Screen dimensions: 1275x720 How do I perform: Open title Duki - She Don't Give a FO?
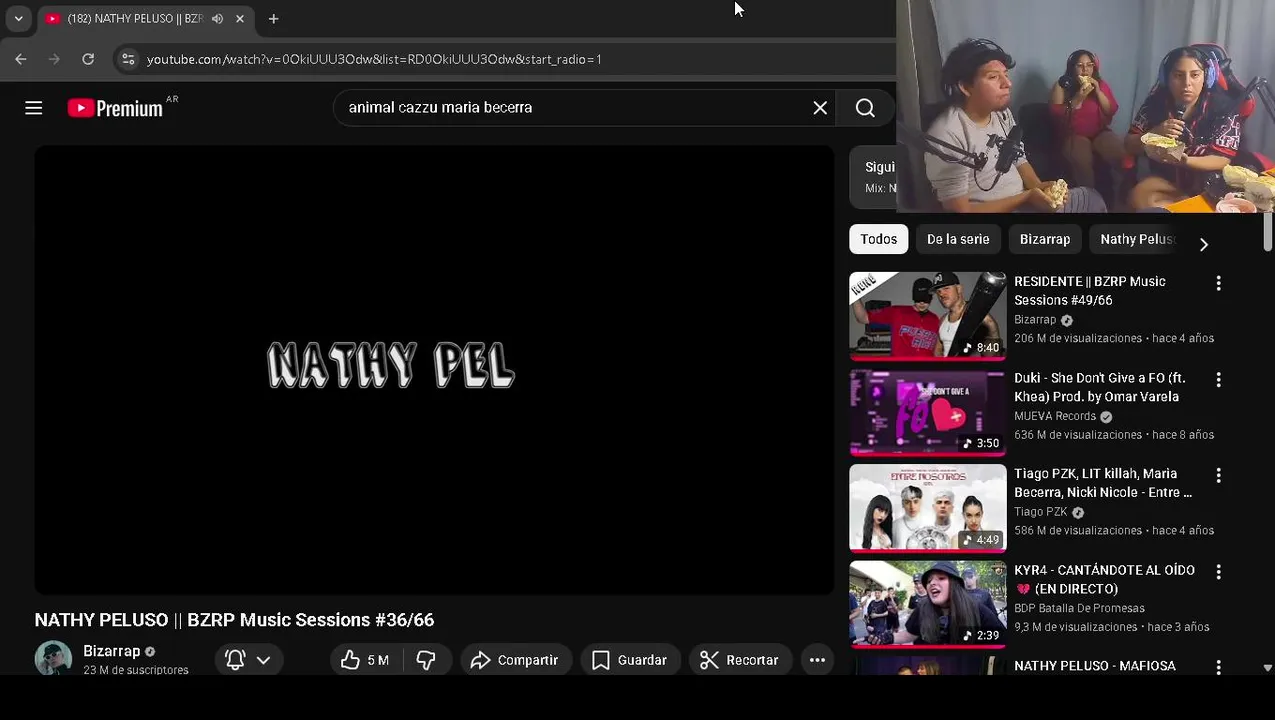click(x=1100, y=387)
